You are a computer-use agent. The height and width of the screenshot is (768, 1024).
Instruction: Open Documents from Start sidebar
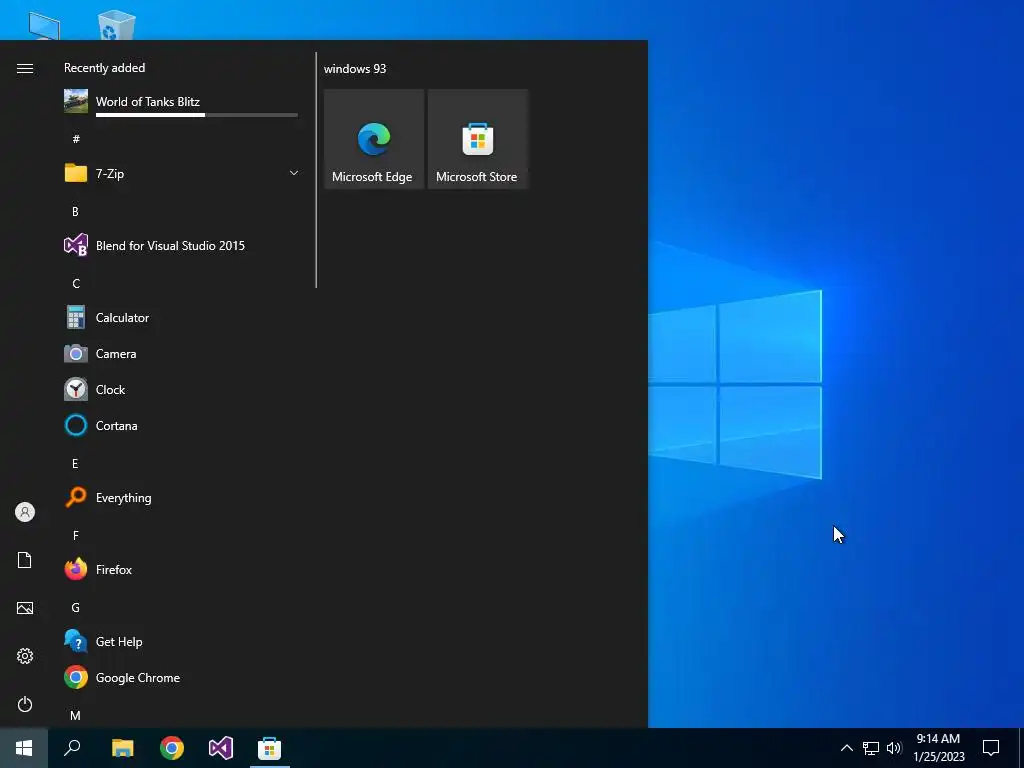point(25,560)
